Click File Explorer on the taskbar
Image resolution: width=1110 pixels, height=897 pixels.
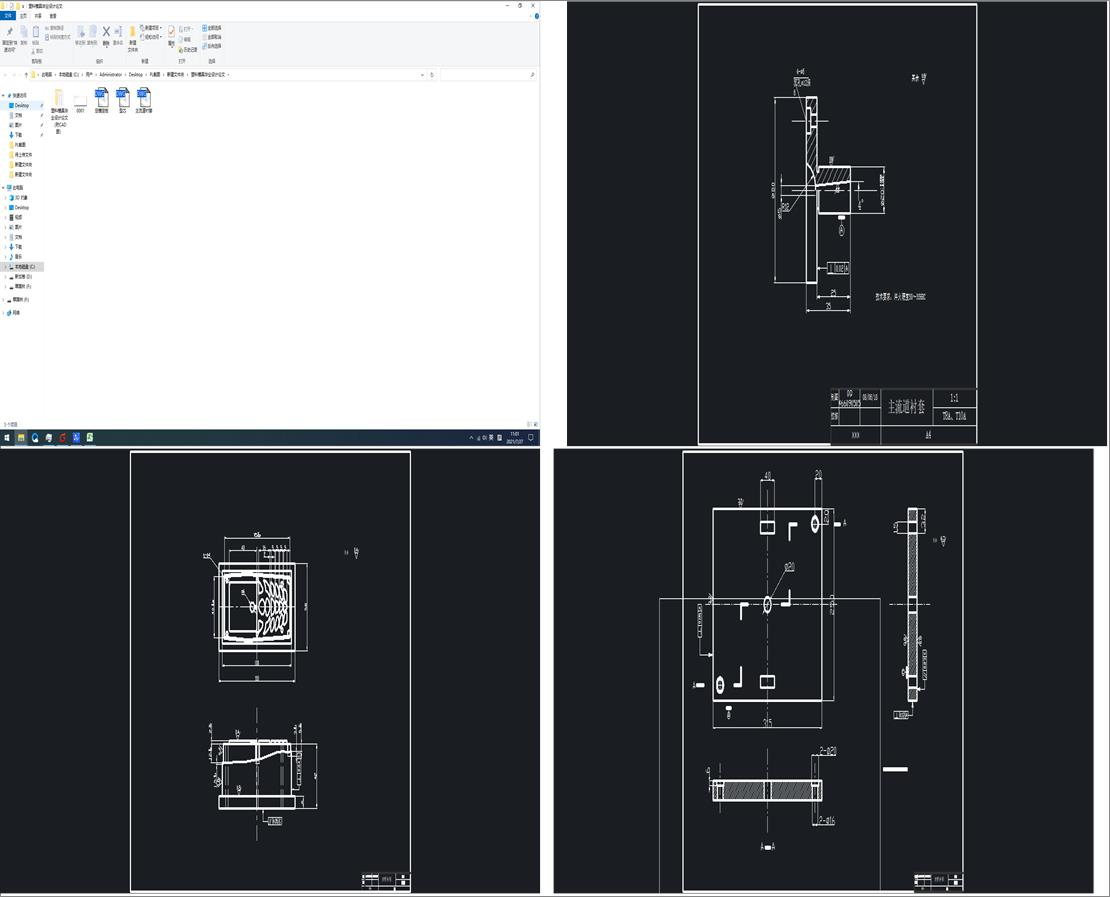pos(21,438)
